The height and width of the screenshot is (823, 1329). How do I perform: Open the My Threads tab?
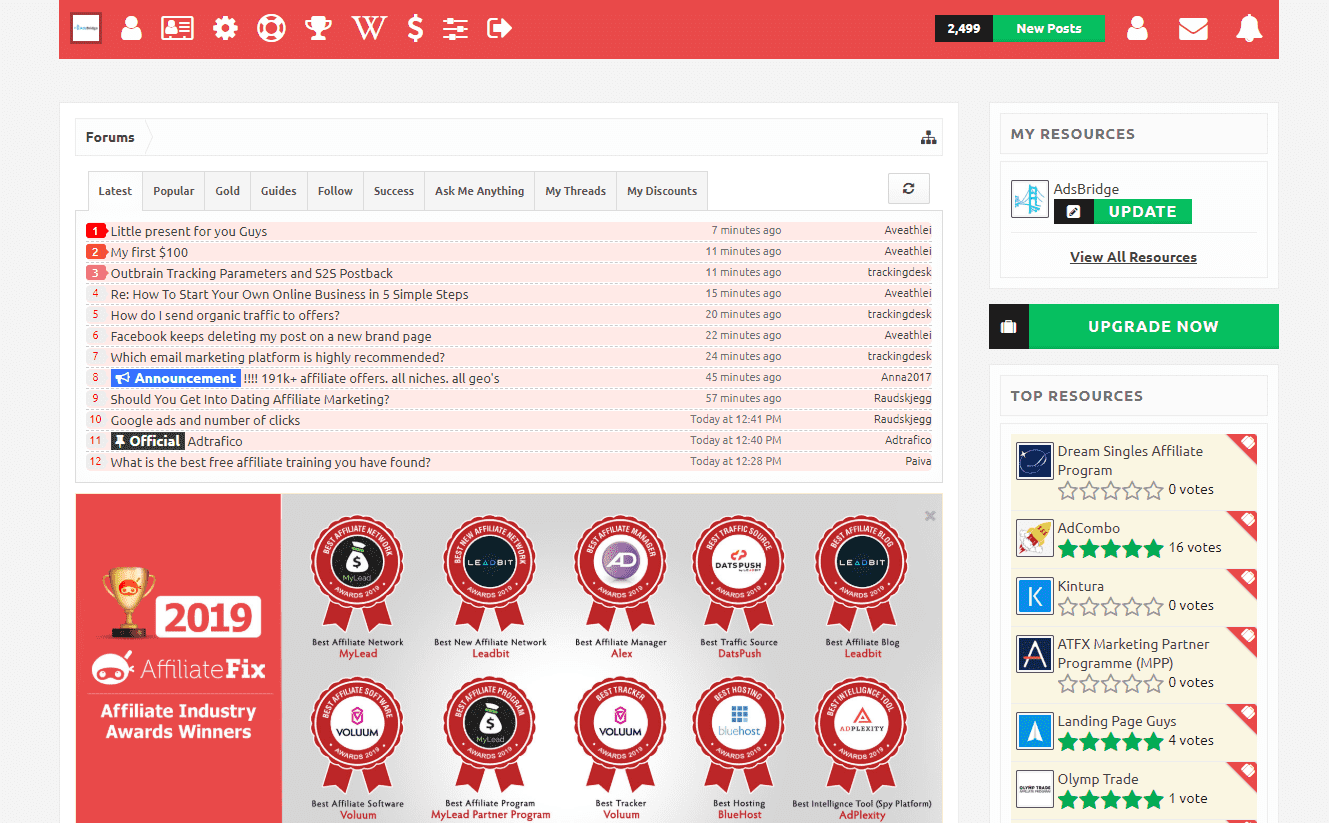[576, 191]
